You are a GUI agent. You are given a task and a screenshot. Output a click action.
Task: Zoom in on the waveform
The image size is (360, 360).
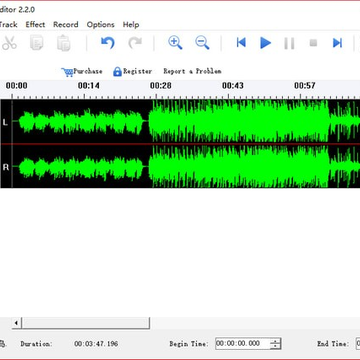click(175, 43)
